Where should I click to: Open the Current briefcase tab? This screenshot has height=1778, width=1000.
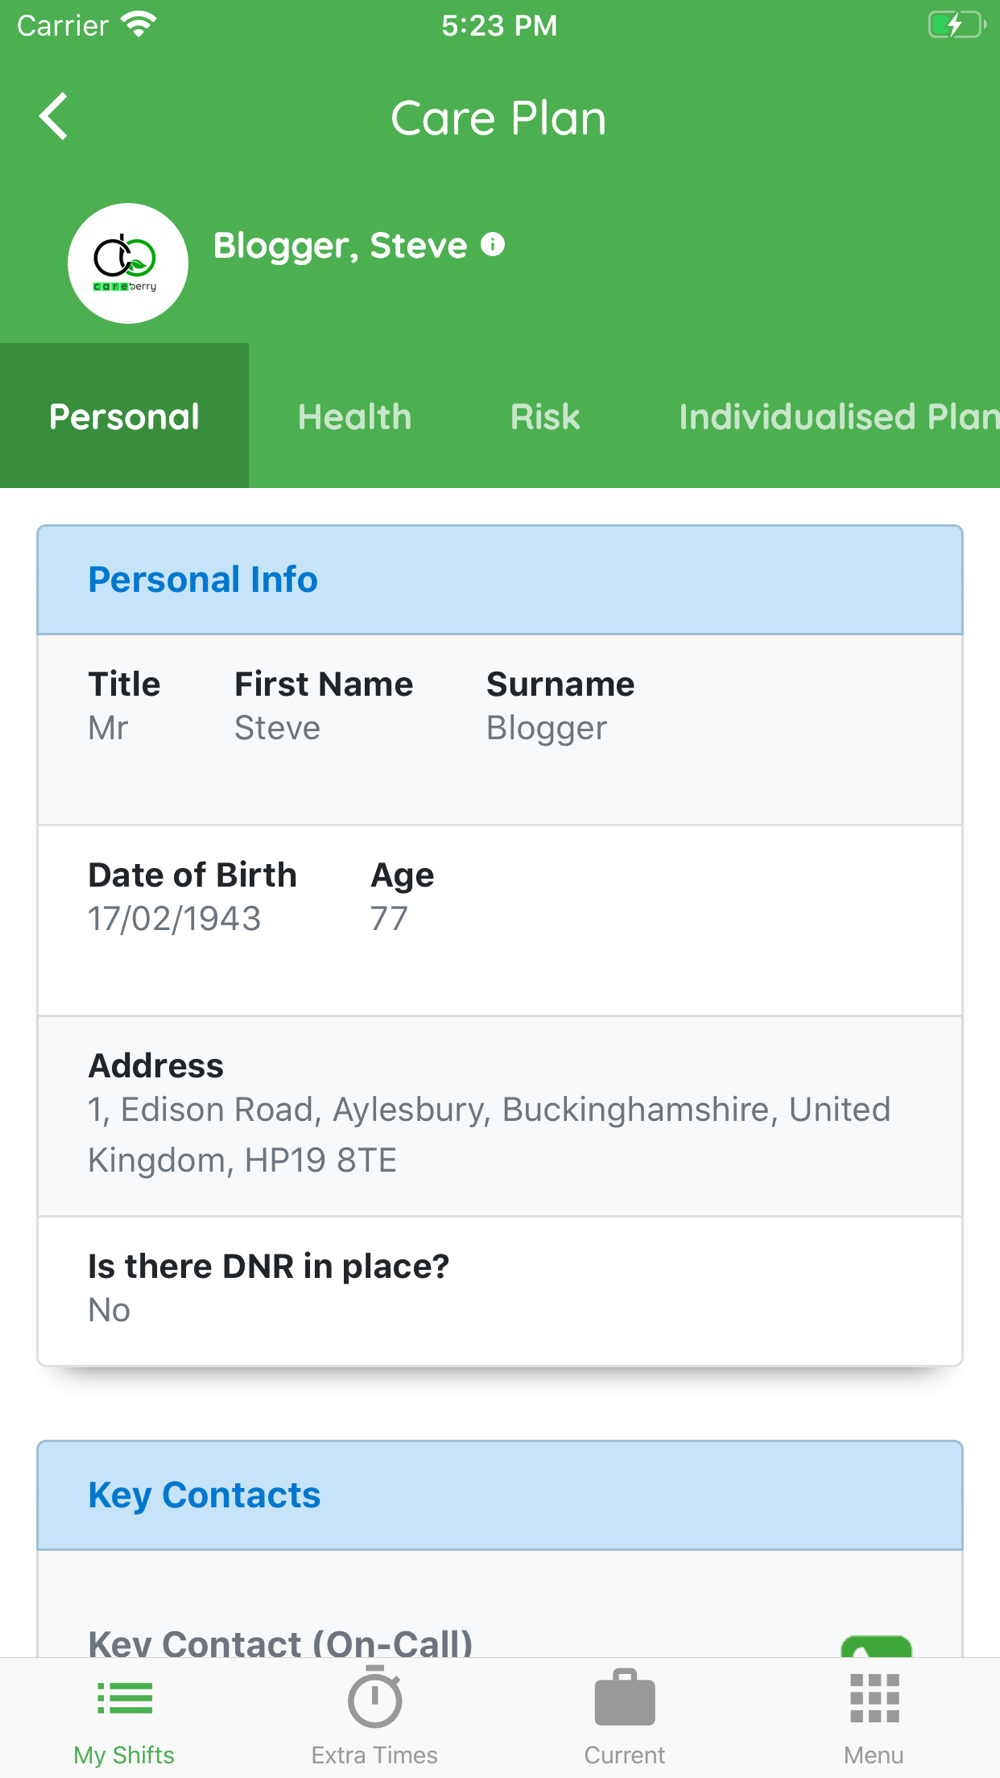pyautogui.click(x=625, y=1717)
